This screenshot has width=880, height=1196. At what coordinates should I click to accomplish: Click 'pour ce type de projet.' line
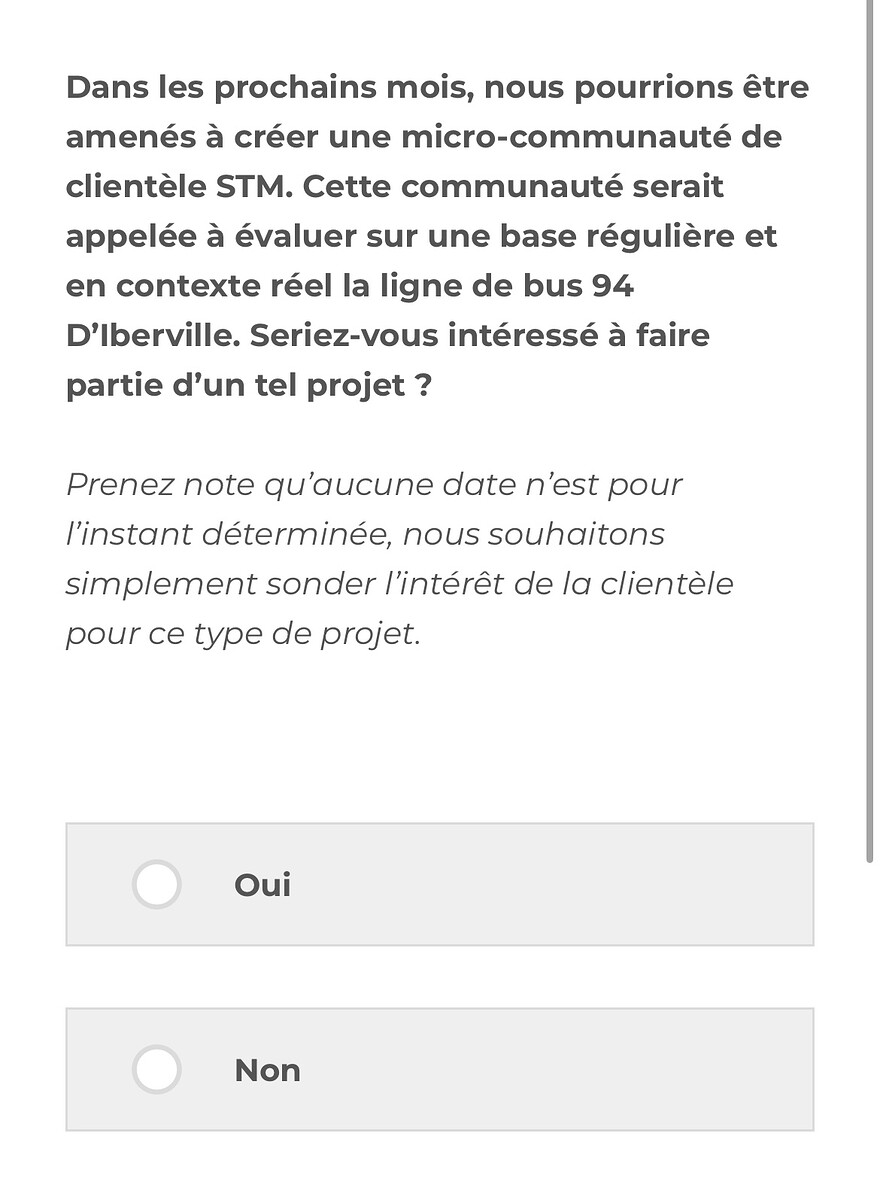(243, 633)
